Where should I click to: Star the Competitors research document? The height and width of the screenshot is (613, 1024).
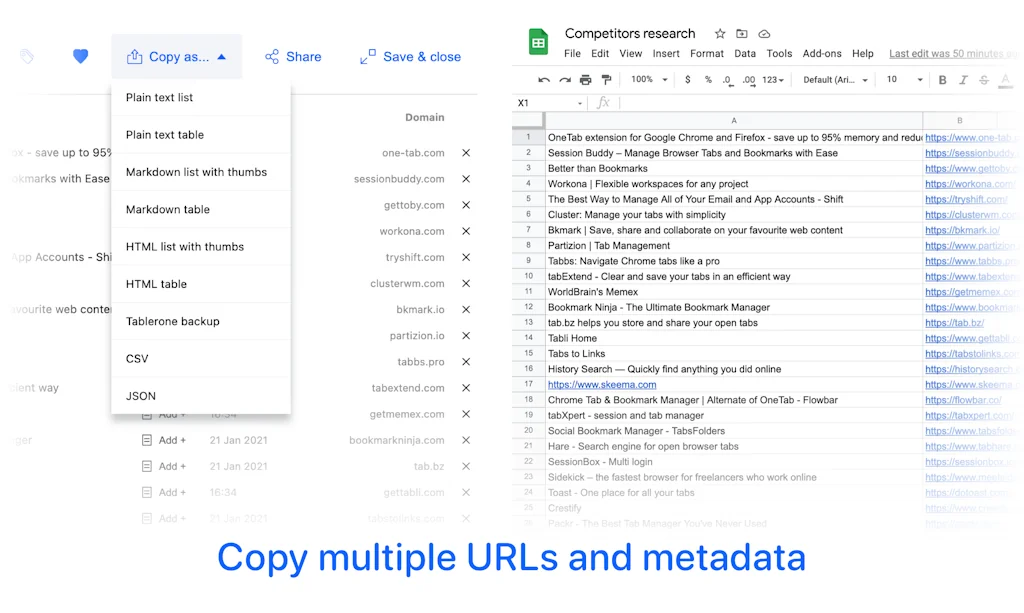tap(720, 34)
